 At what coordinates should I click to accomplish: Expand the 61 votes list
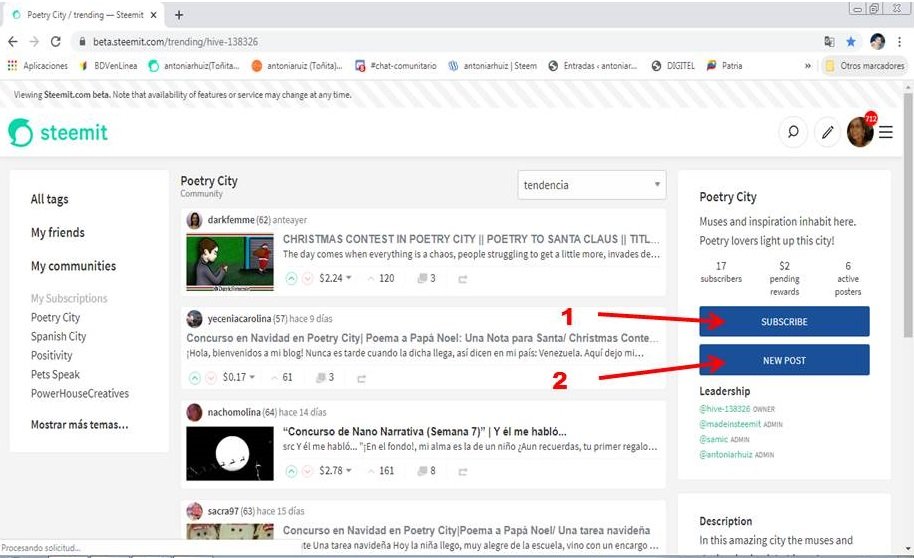point(282,377)
